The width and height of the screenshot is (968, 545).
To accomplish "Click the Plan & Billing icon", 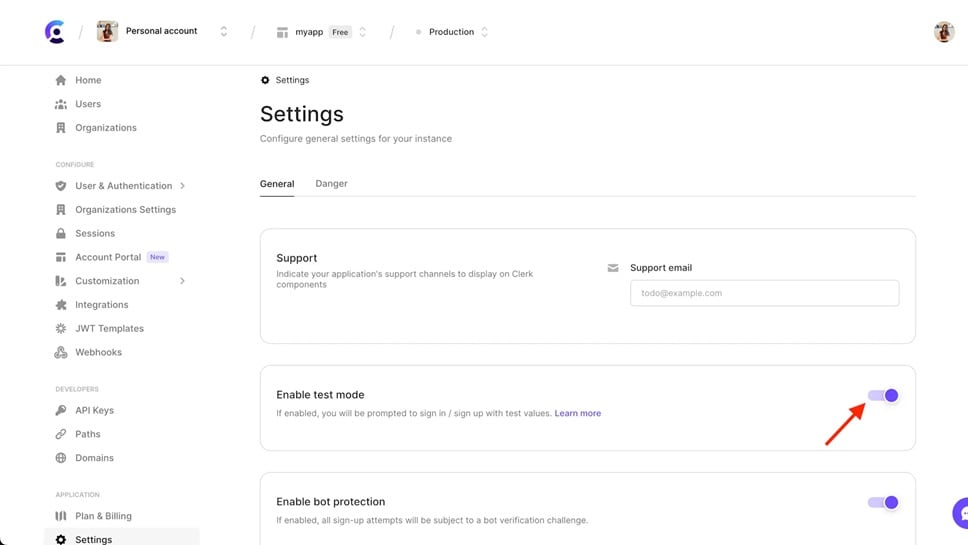I will click(60, 516).
